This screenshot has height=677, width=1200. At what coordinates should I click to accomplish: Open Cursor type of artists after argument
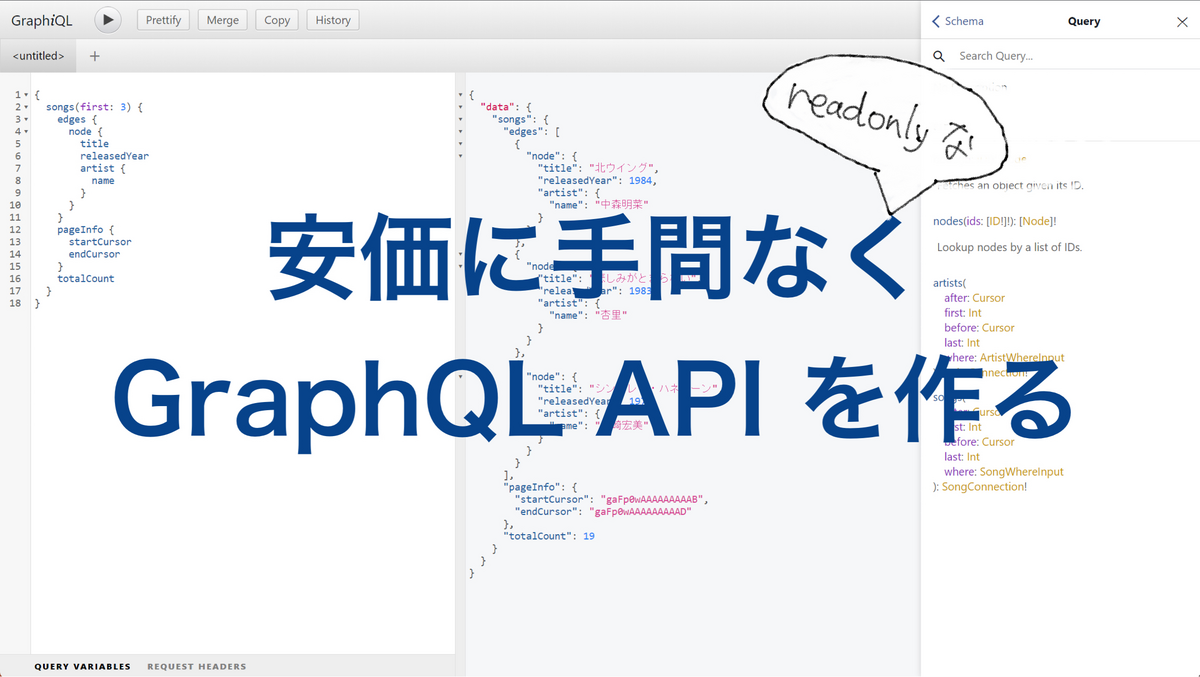(x=988, y=298)
